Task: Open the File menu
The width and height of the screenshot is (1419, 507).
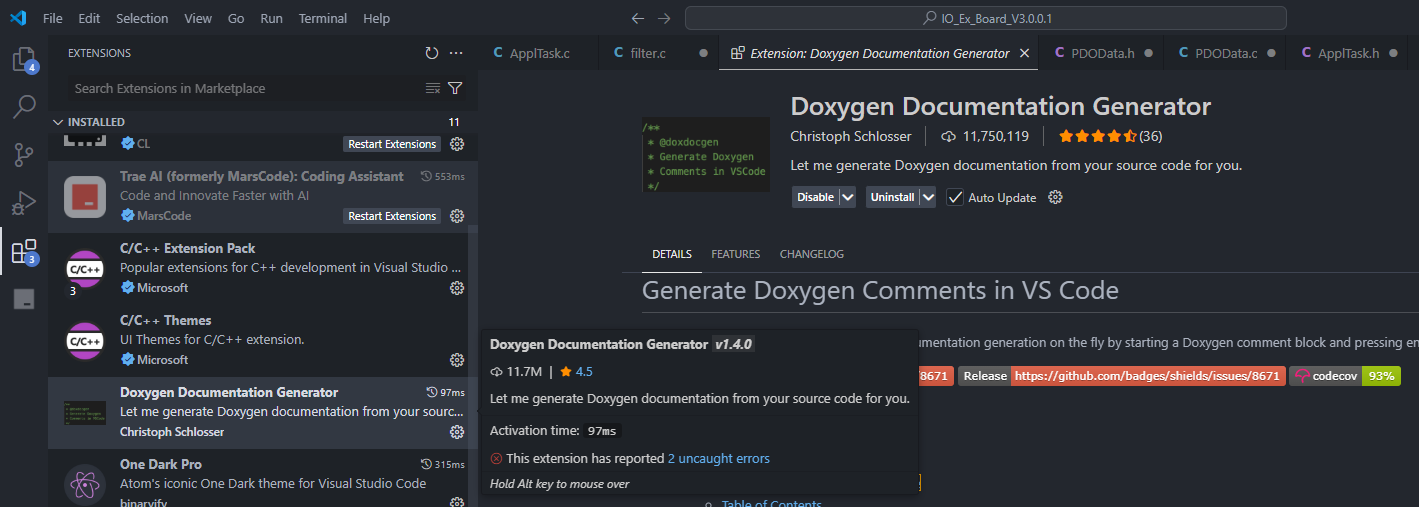Action: pos(53,18)
